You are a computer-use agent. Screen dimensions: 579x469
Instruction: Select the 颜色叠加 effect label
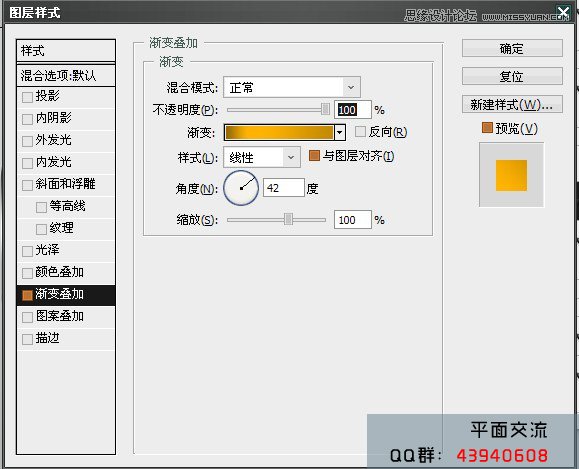[x=59, y=272]
